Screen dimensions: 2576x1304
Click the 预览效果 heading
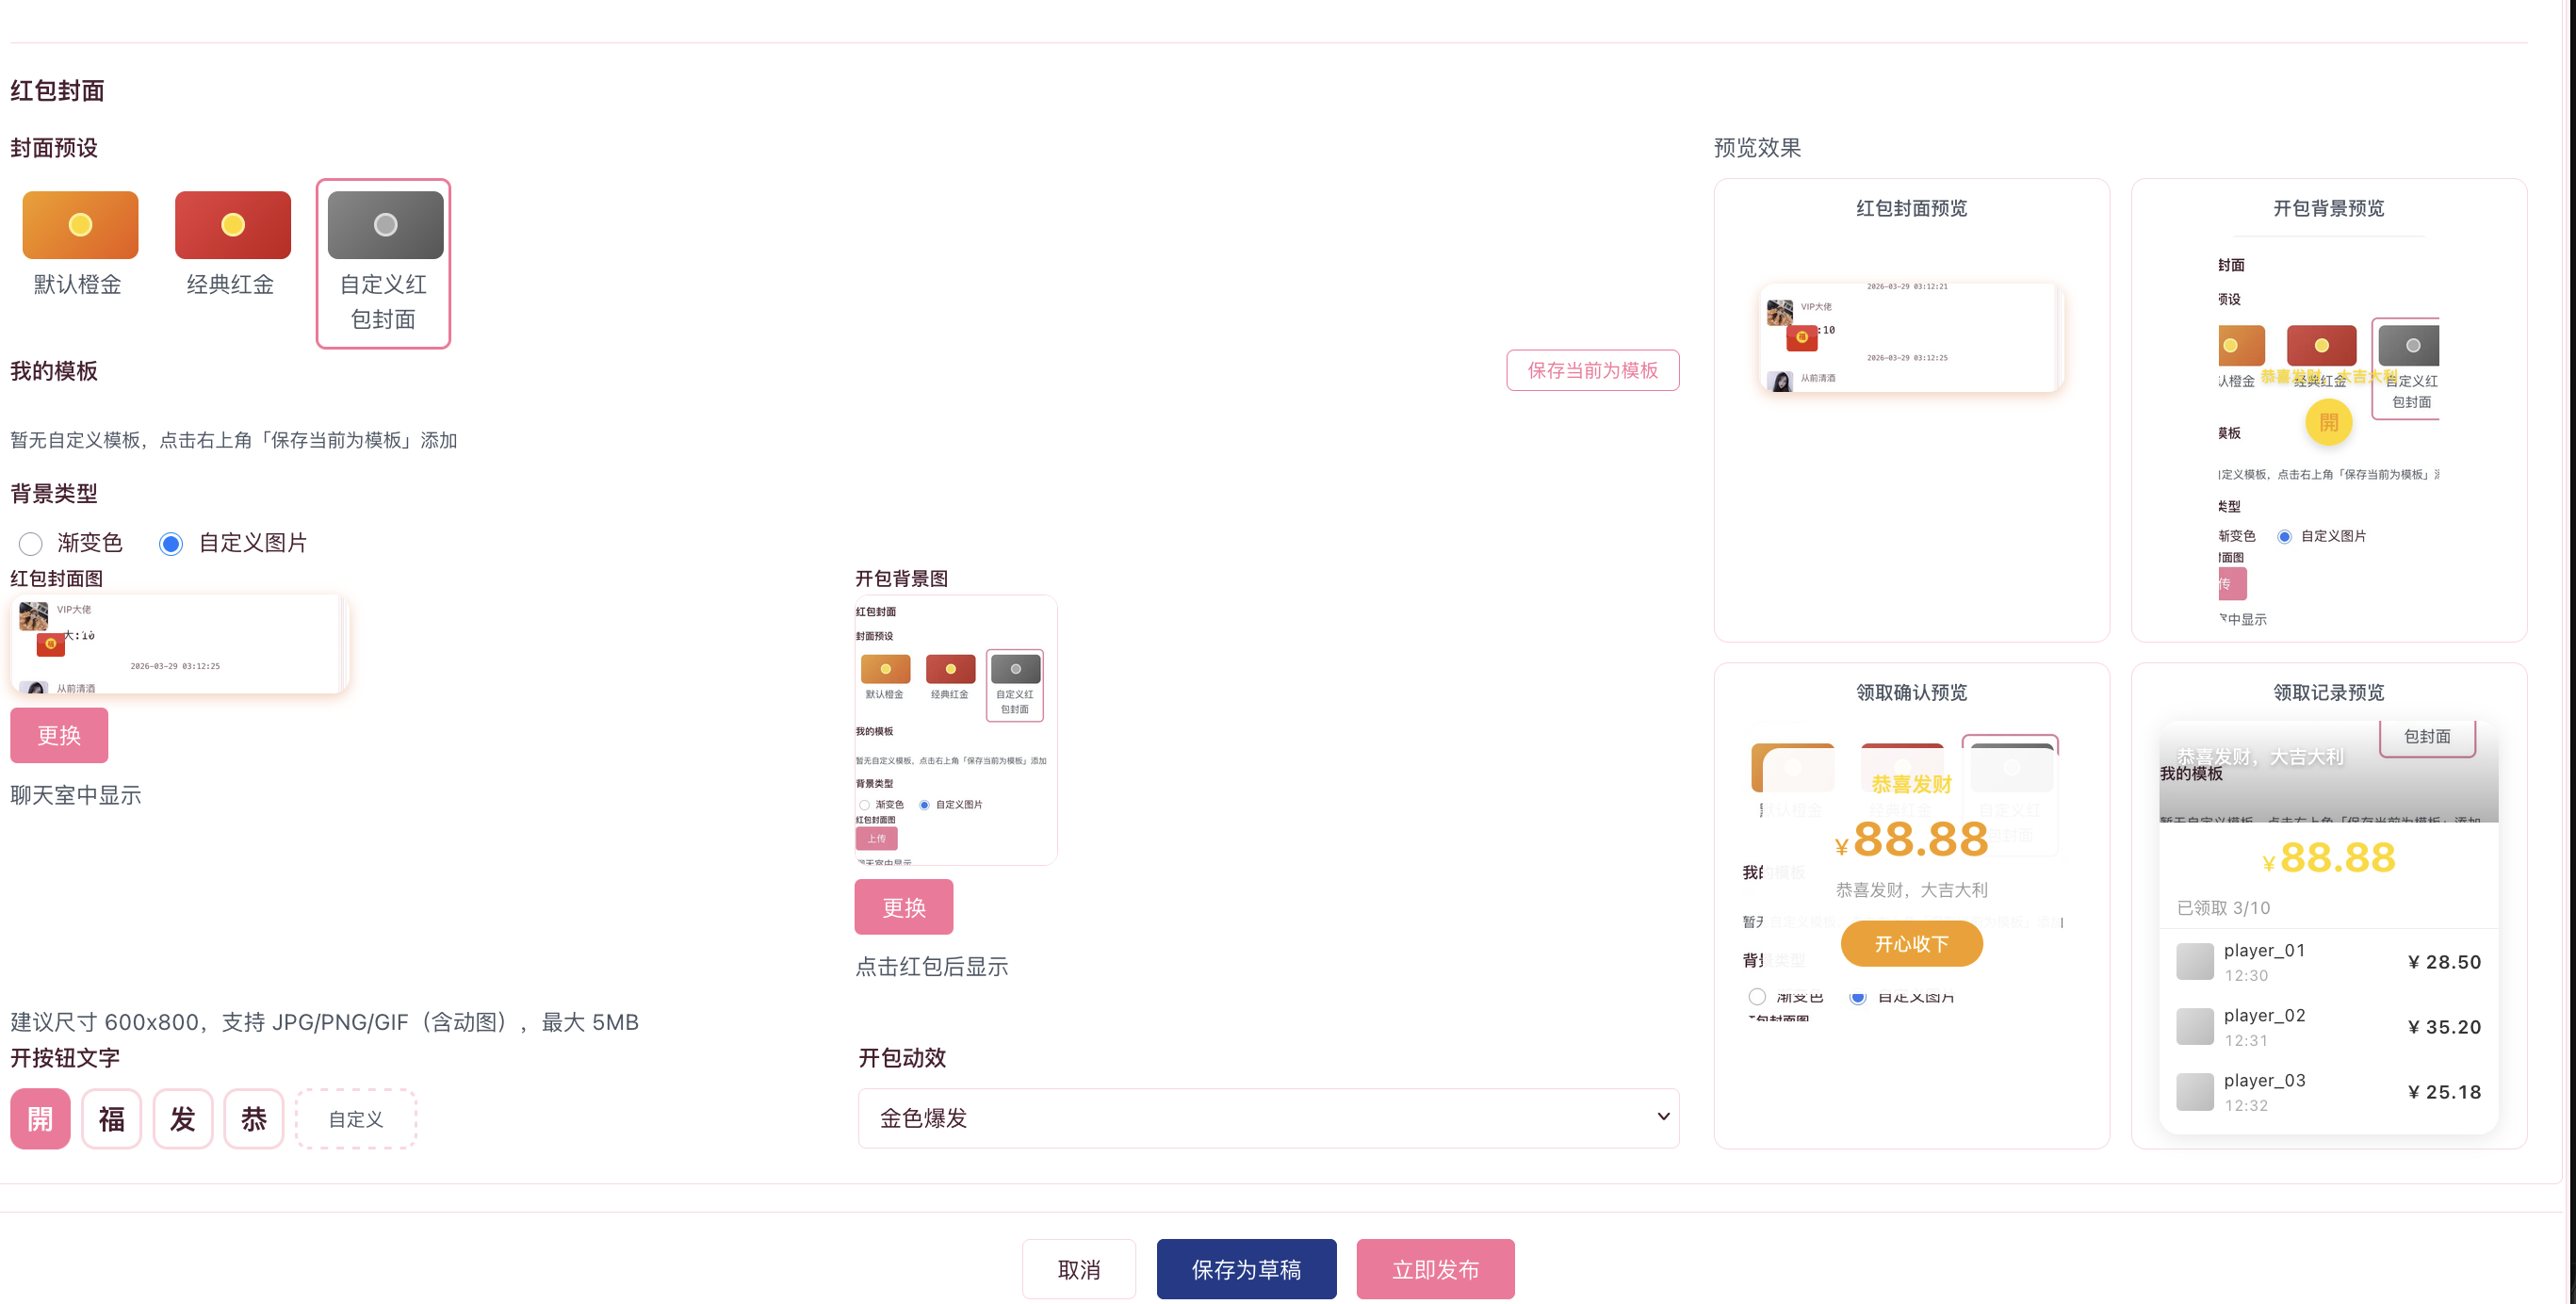coord(1757,148)
